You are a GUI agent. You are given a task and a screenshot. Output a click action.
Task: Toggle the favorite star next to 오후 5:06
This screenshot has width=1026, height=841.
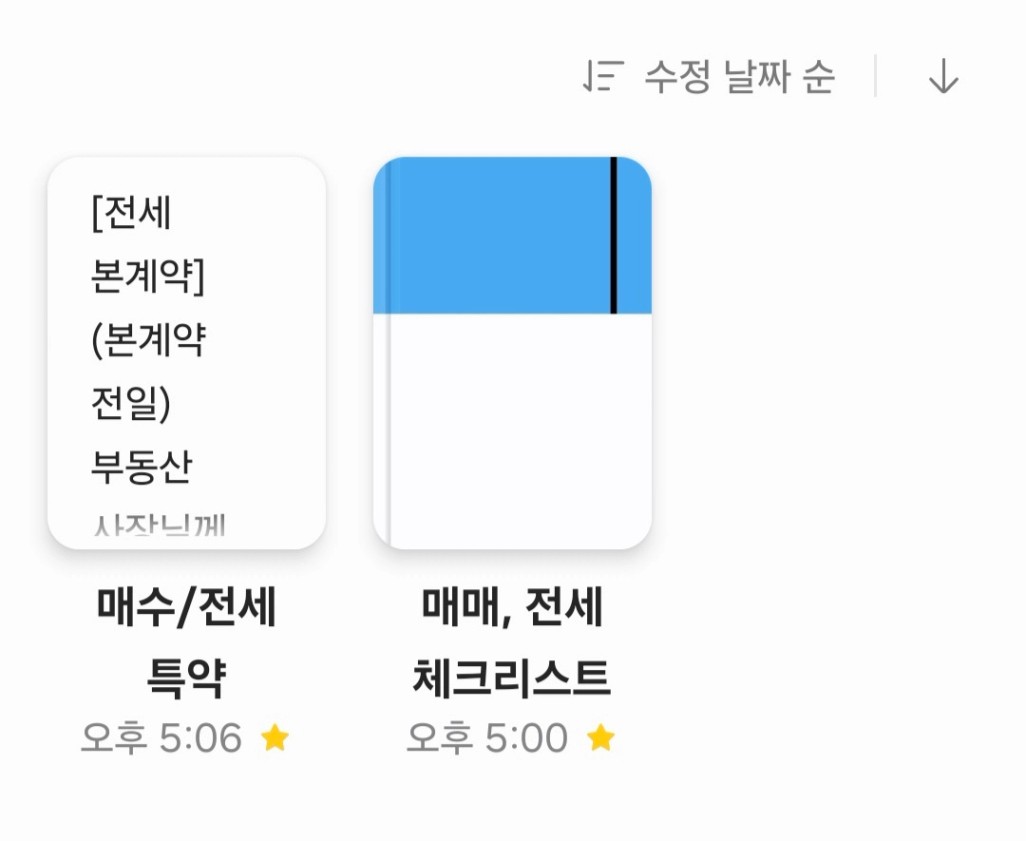[x=275, y=738]
